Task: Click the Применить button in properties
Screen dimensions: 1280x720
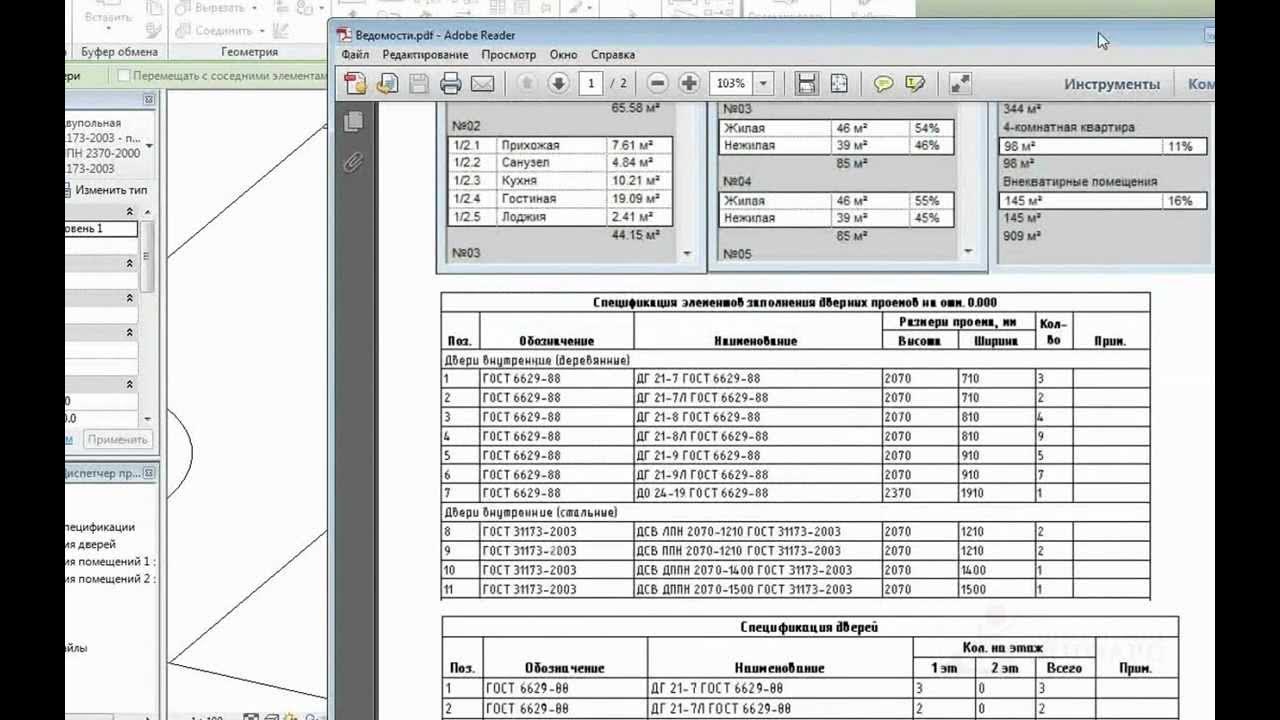Action: pos(117,439)
